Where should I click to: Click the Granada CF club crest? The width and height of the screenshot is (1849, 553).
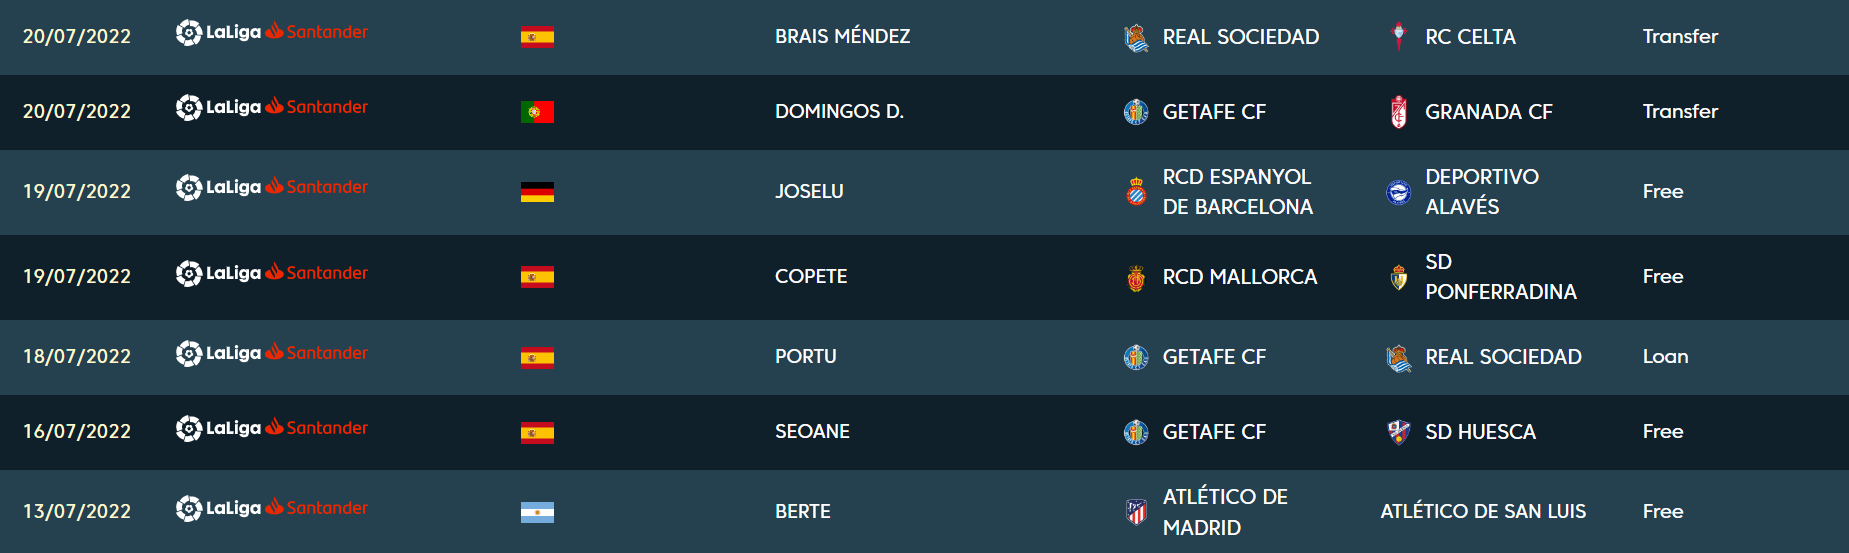(1399, 111)
